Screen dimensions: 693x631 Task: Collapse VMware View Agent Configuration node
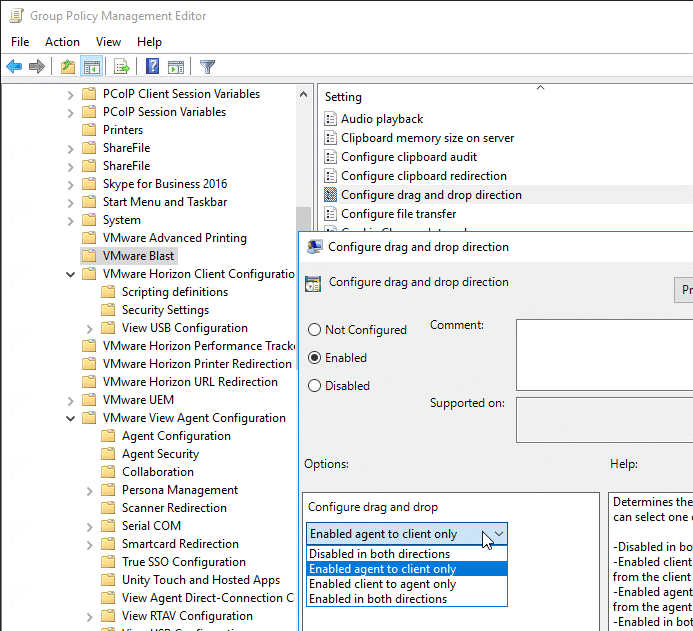[x=70, y=418]
